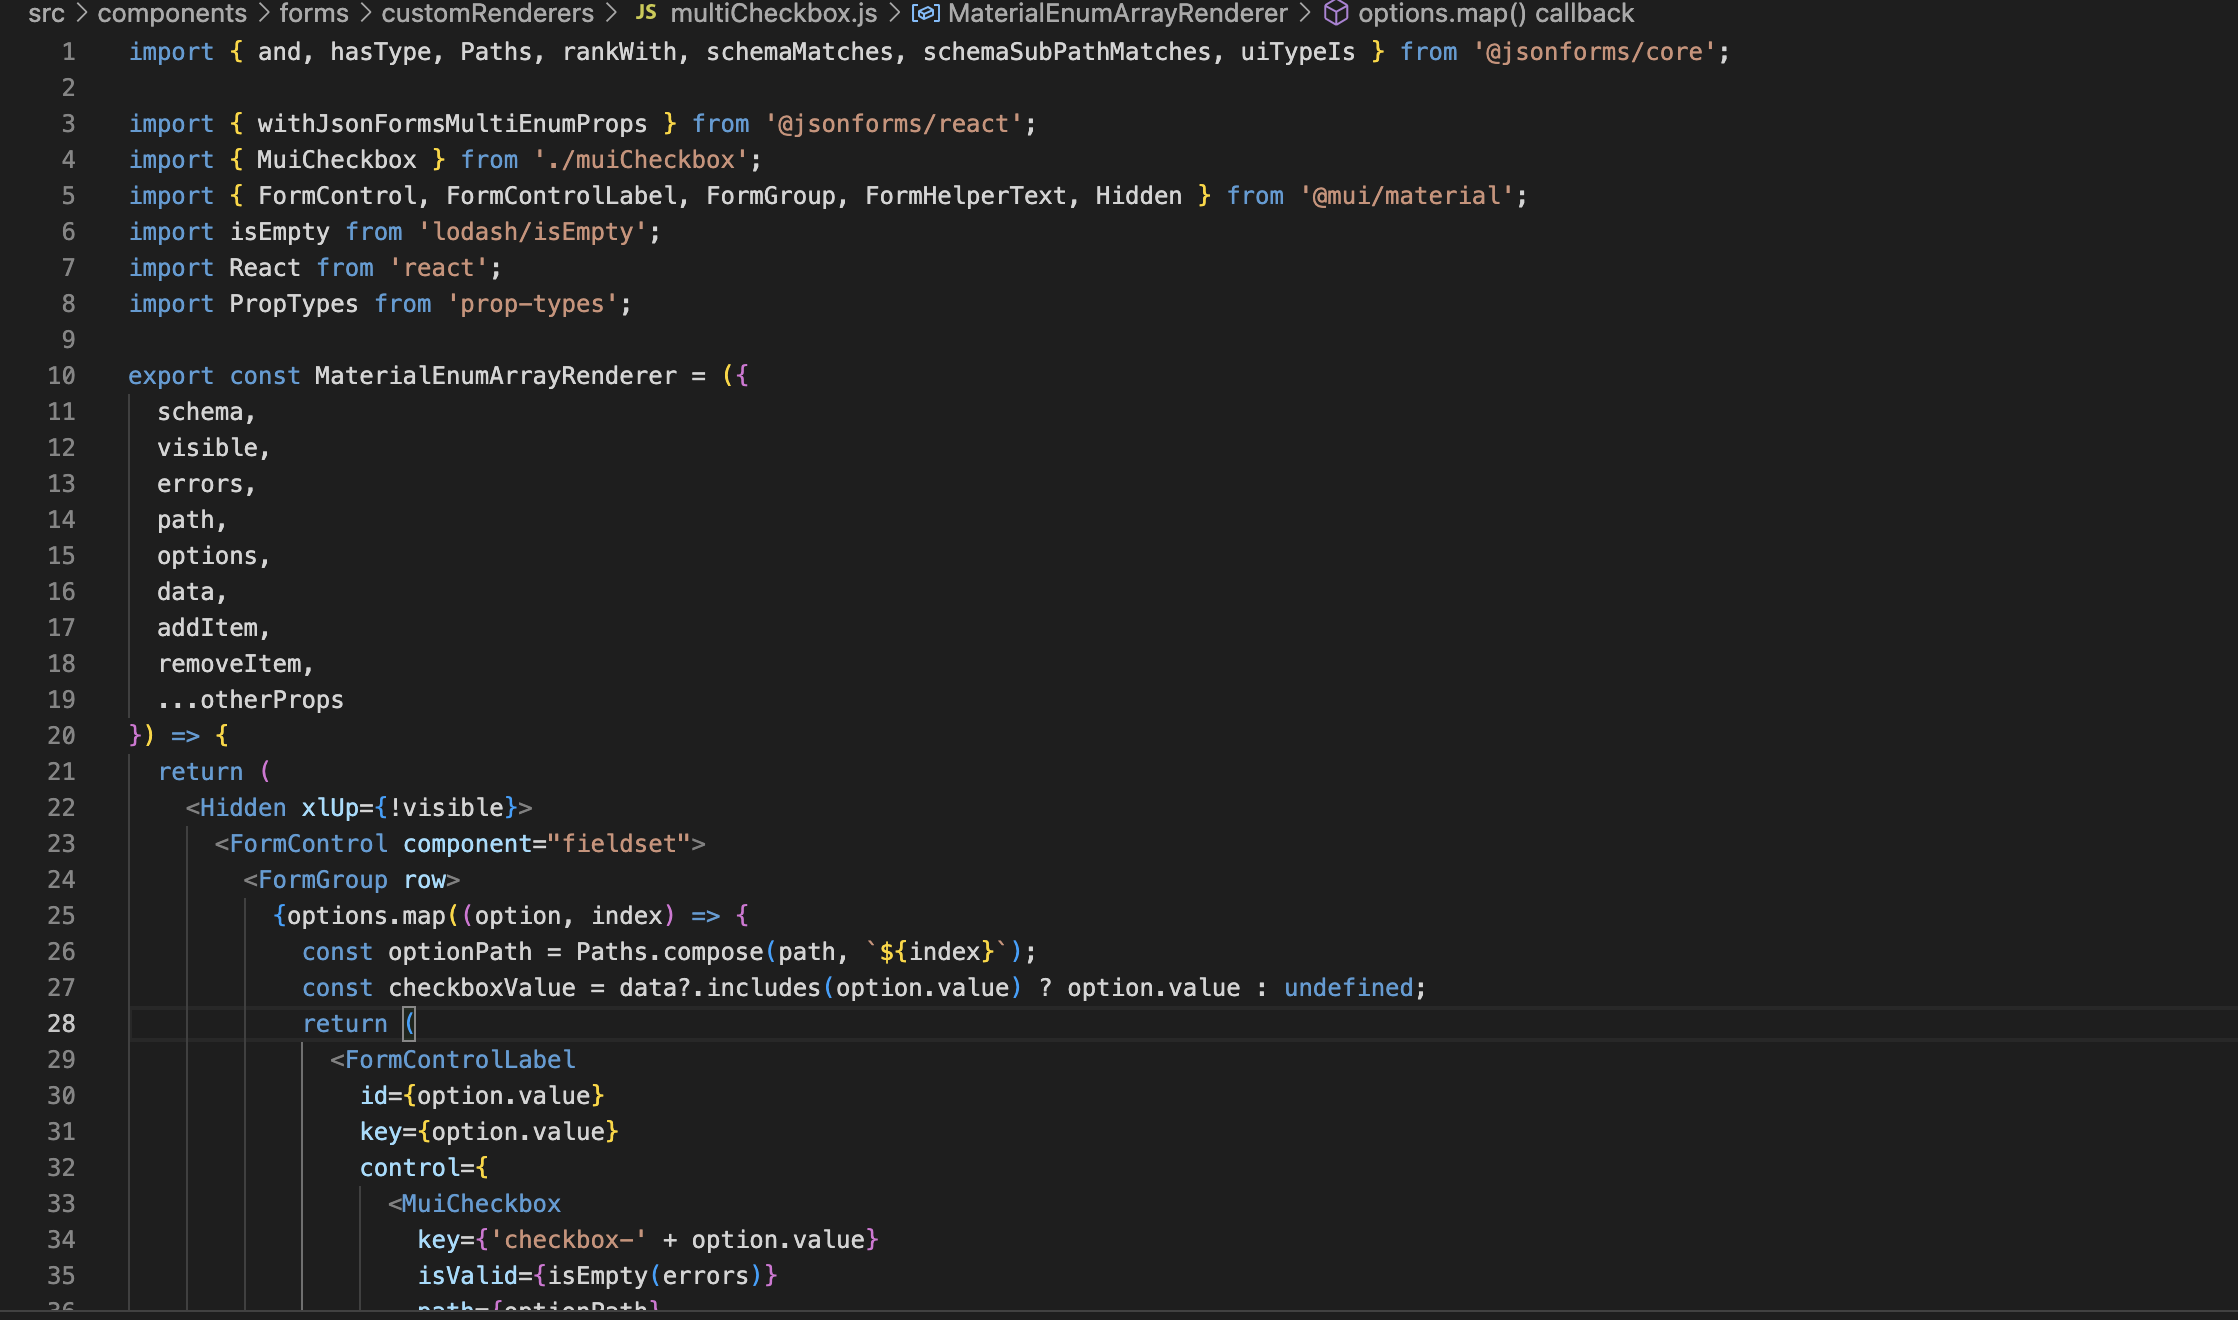Select line 10 via its line number
Image resolution: width=2238 pixels, height=1320 pixels.
tap(61, 376)
